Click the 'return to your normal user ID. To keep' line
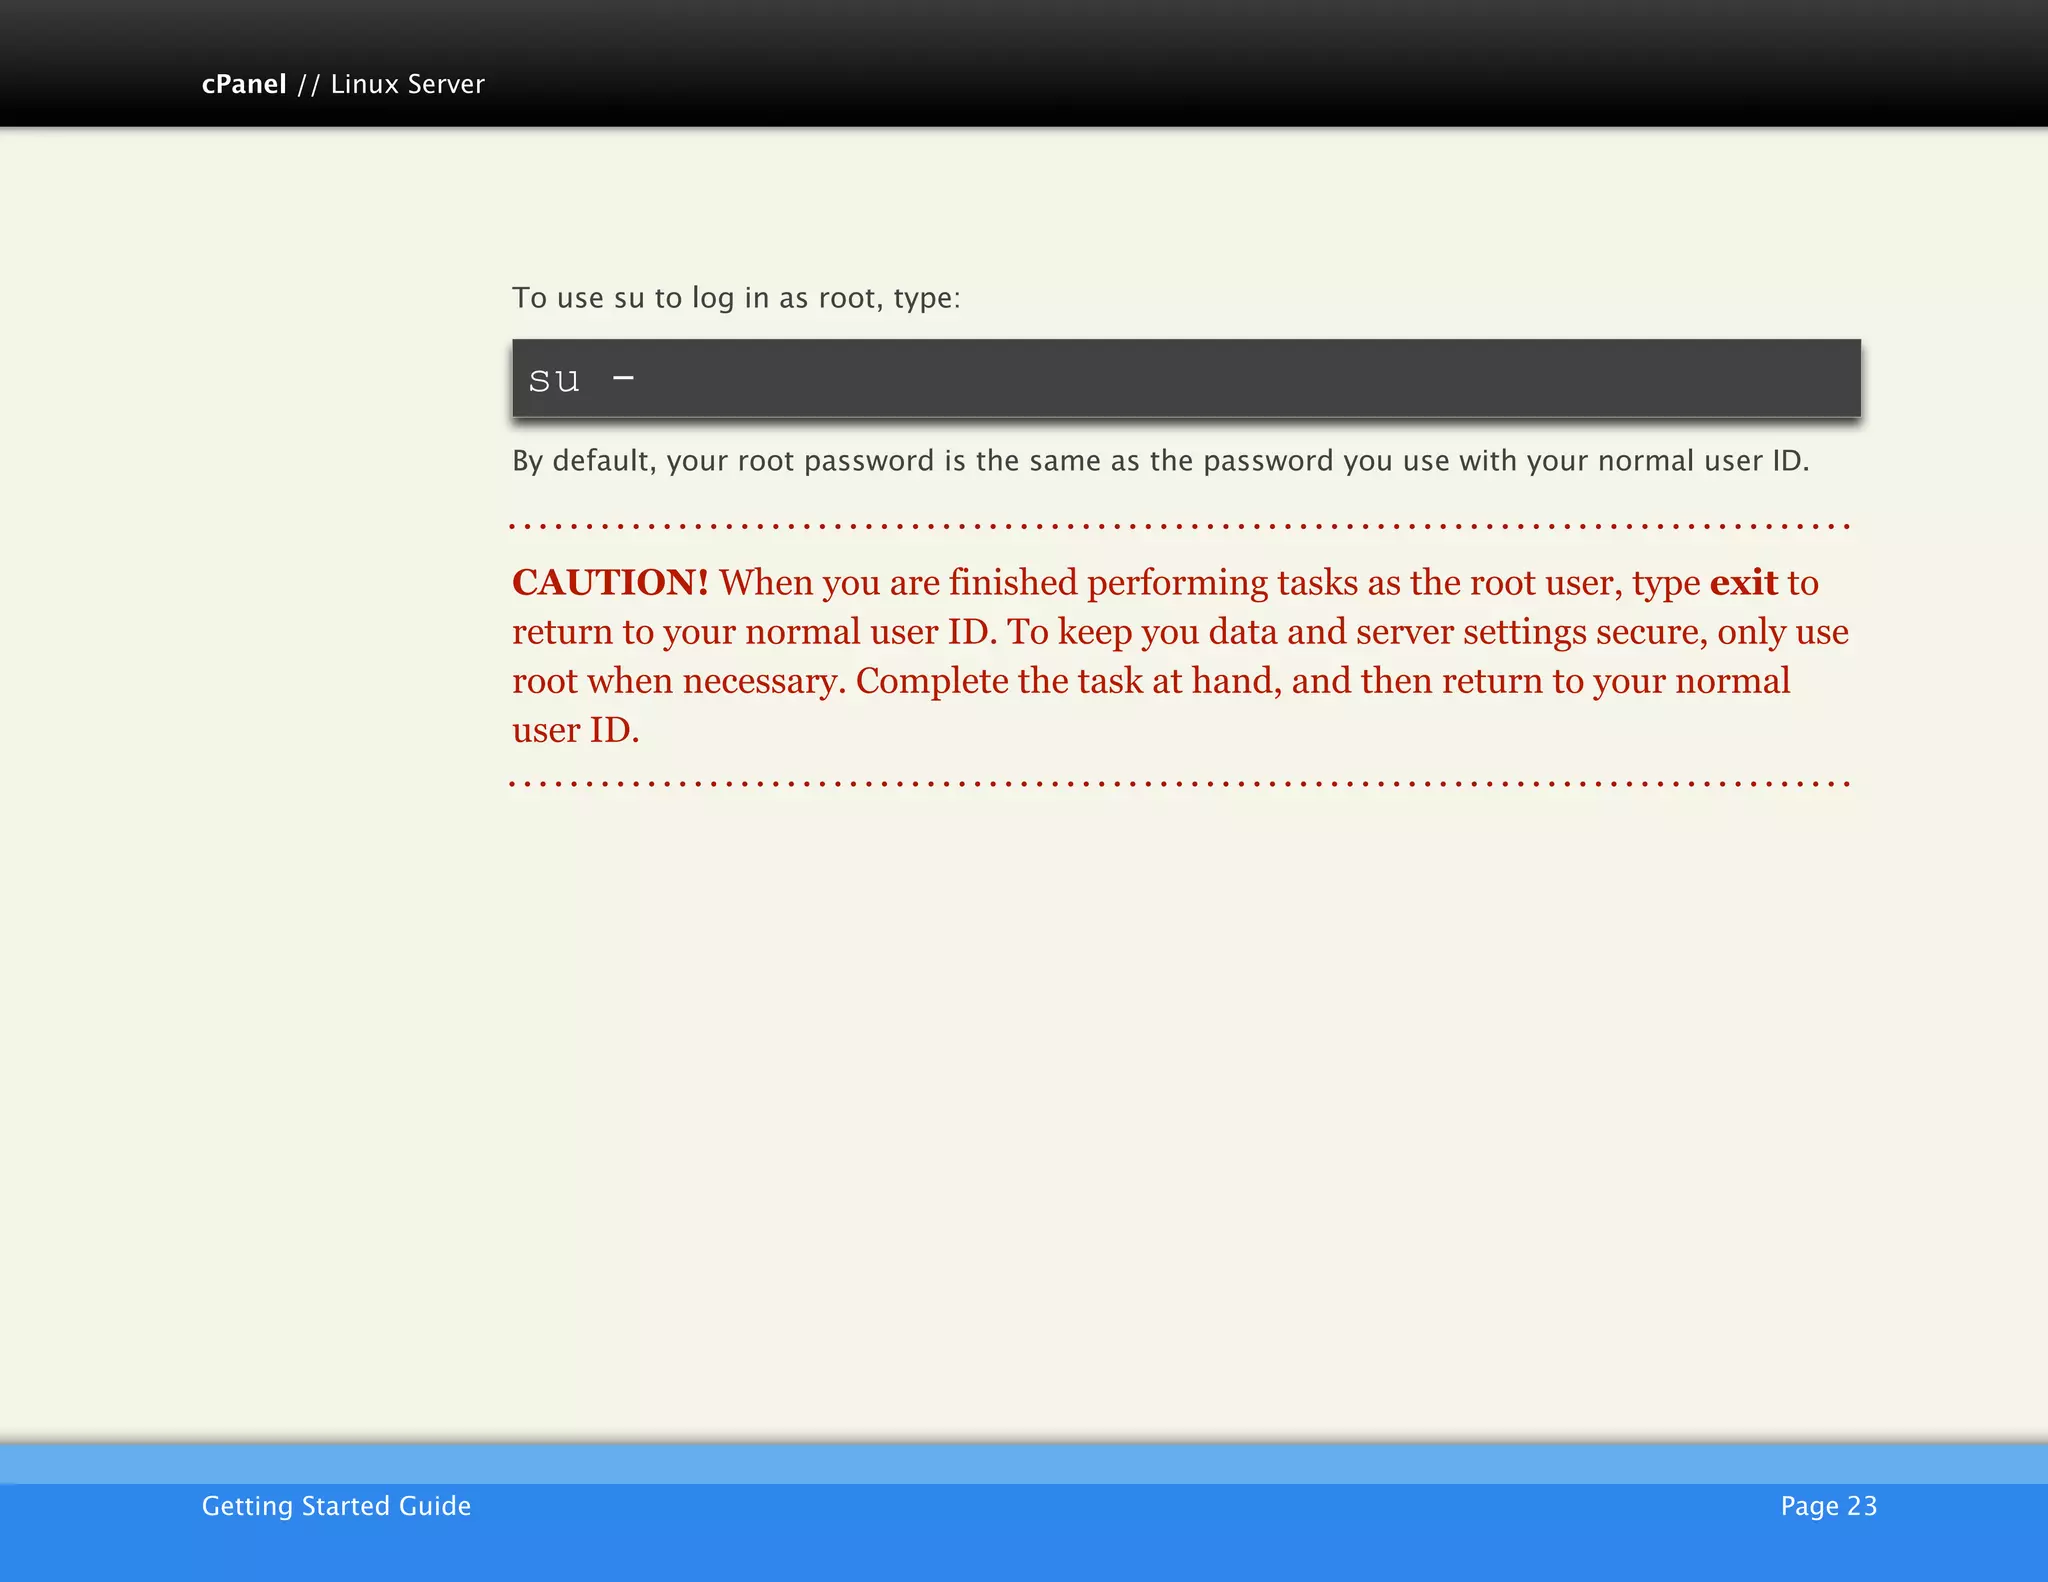Viewport: 2048px width, 1582px height. click(x=1180, y=632)
